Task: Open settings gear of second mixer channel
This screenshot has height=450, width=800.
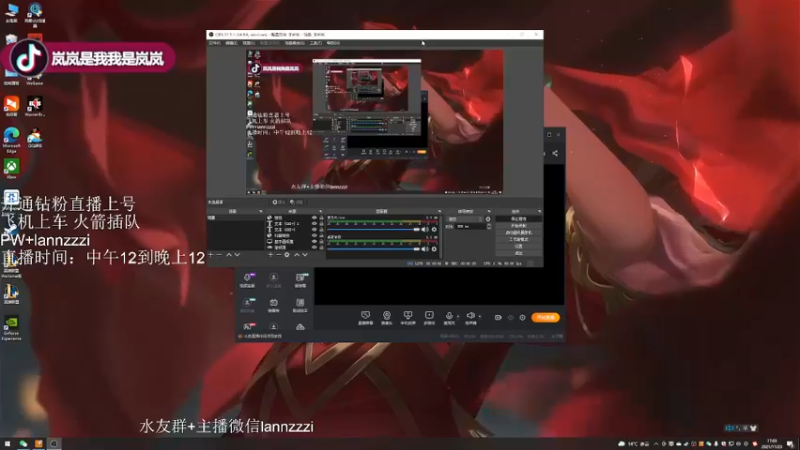Action: click(x=434, y=249)
